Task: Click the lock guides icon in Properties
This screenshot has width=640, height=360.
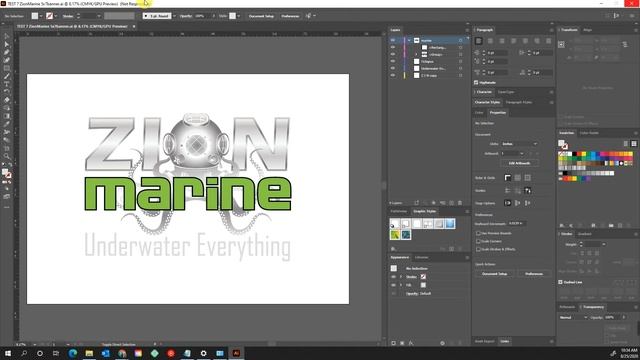Action: (x=518, y=191)
